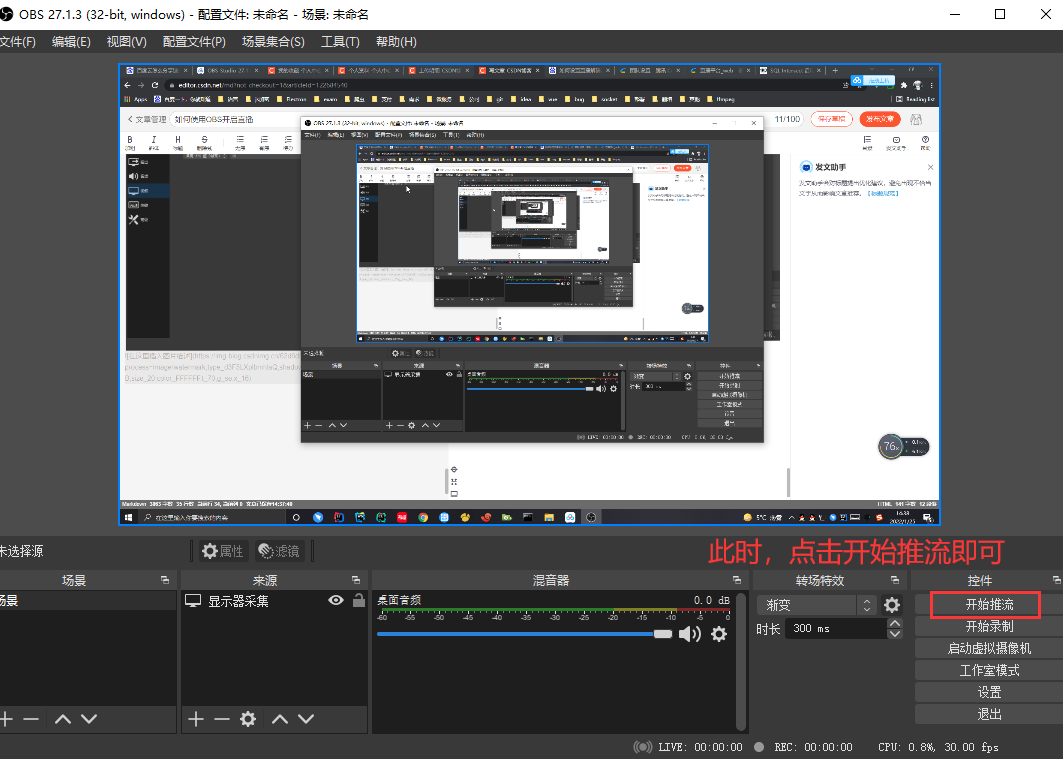Decrease 时长 duration with down arrow
The image size is (1063, 759).
(x=895, y=634)
